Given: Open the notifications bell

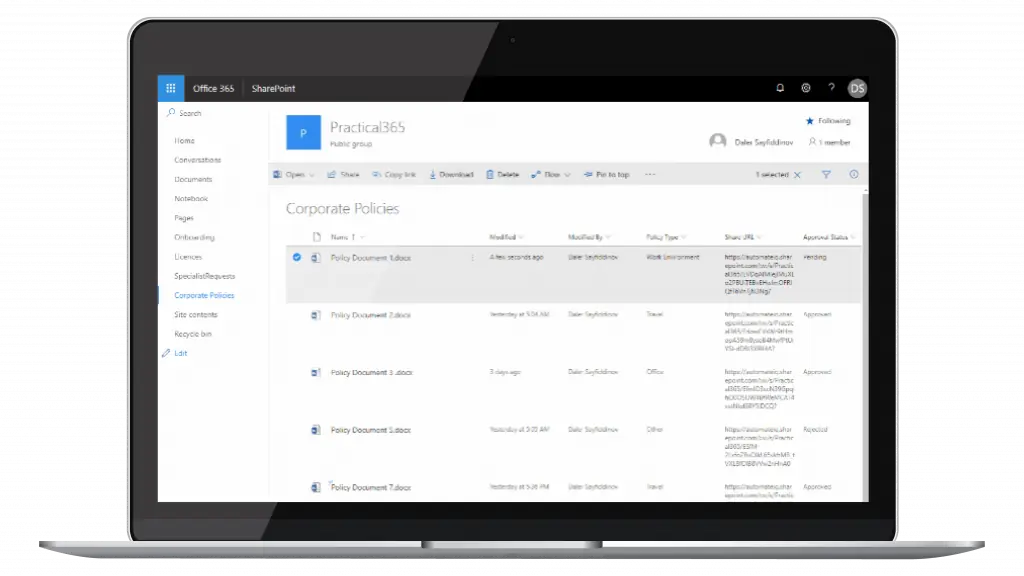Looking at the screenshot, I should pos(780,88).
